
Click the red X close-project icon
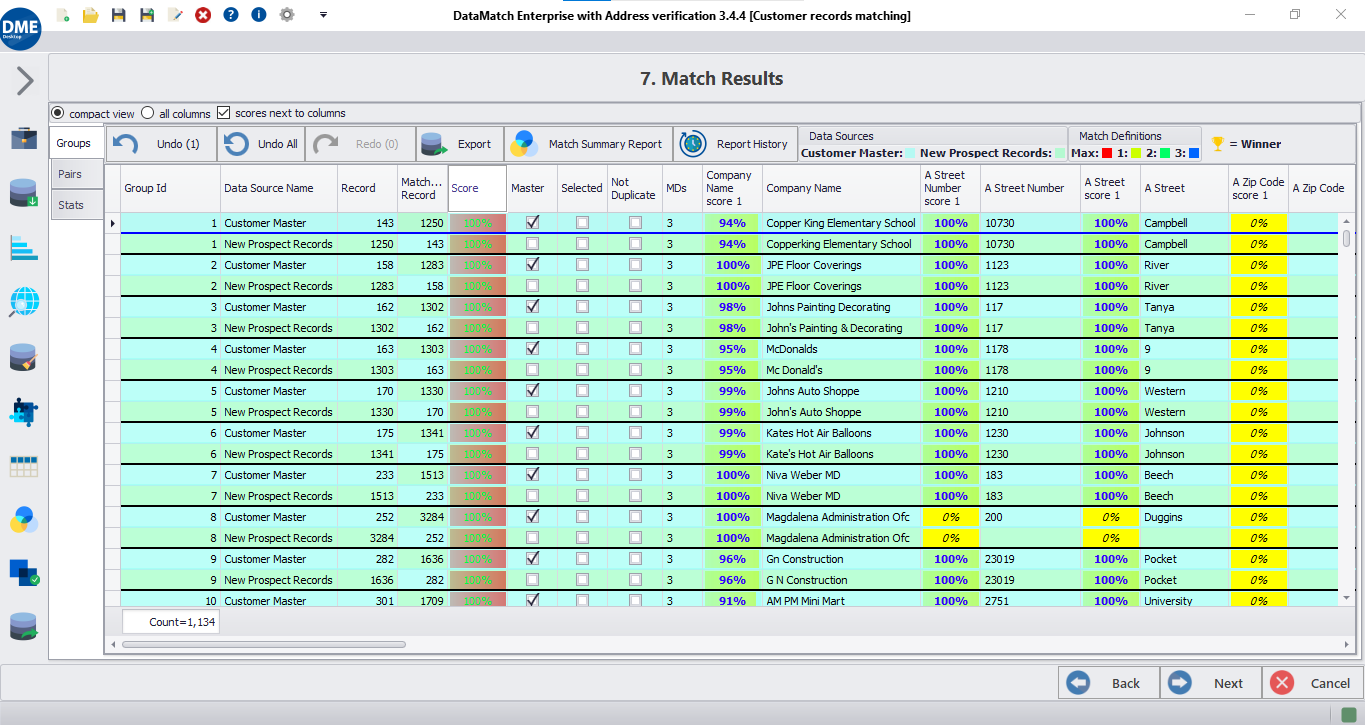point(203,15)
